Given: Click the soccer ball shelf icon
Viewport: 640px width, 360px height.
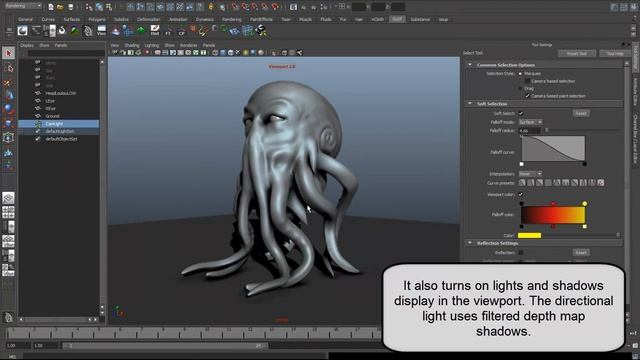Looking at the screenshot, I should (x=261, y=30).
